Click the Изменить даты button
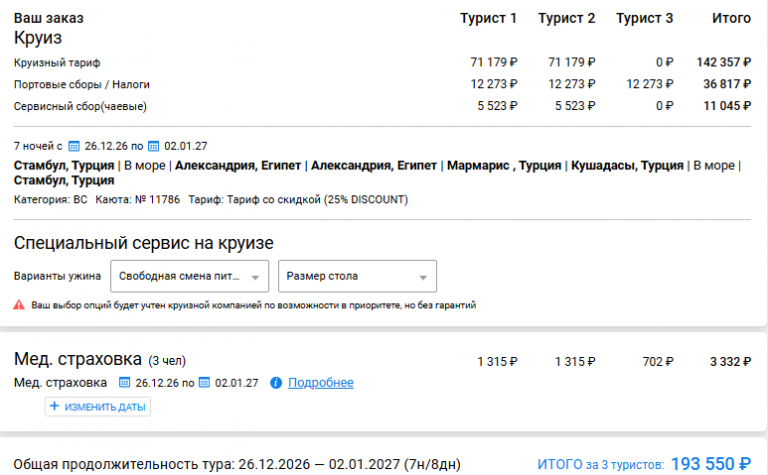 [98, 406]
